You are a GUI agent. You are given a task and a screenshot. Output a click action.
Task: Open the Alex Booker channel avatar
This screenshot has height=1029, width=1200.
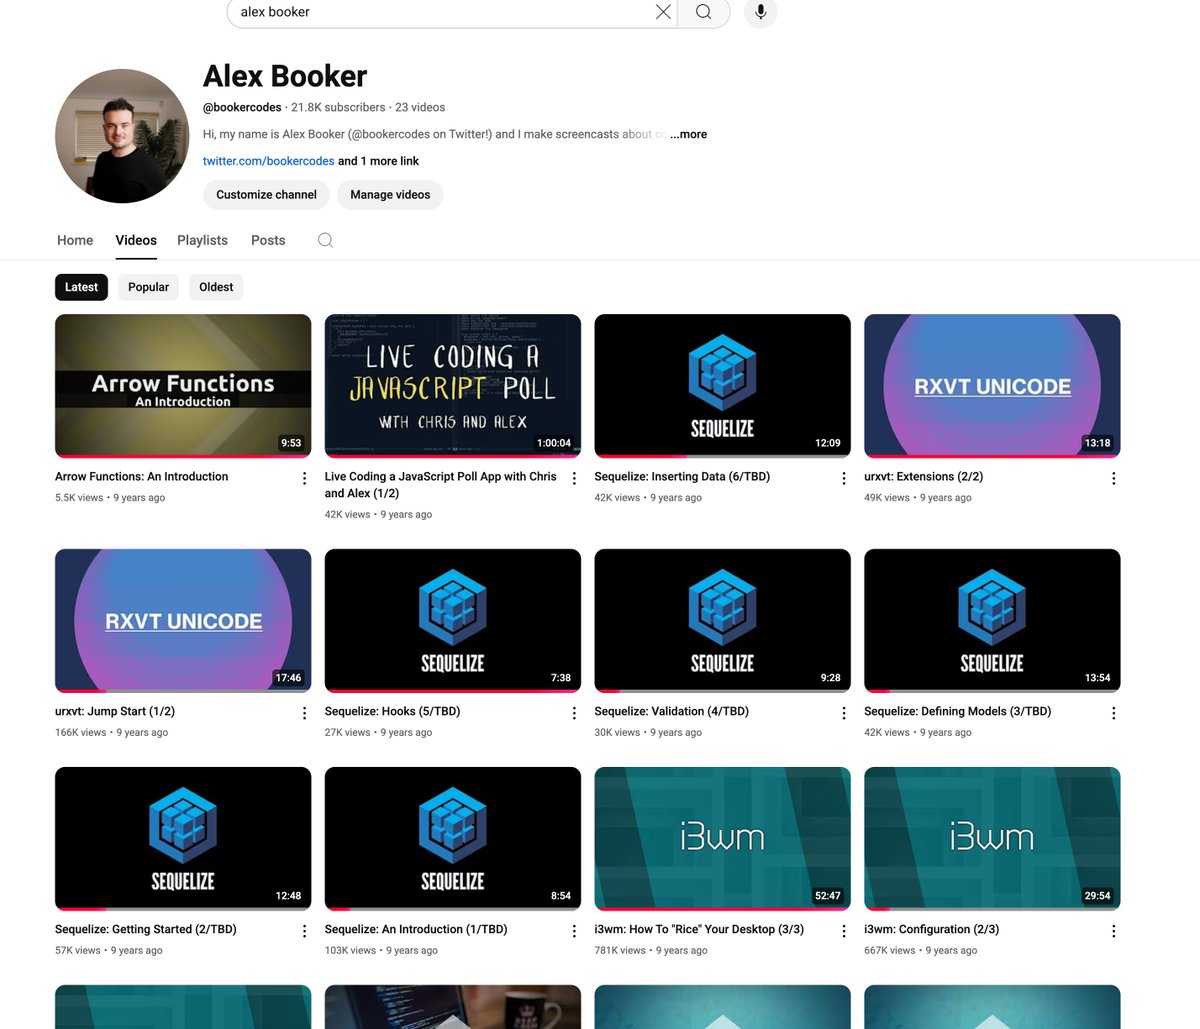pos(122,136)
